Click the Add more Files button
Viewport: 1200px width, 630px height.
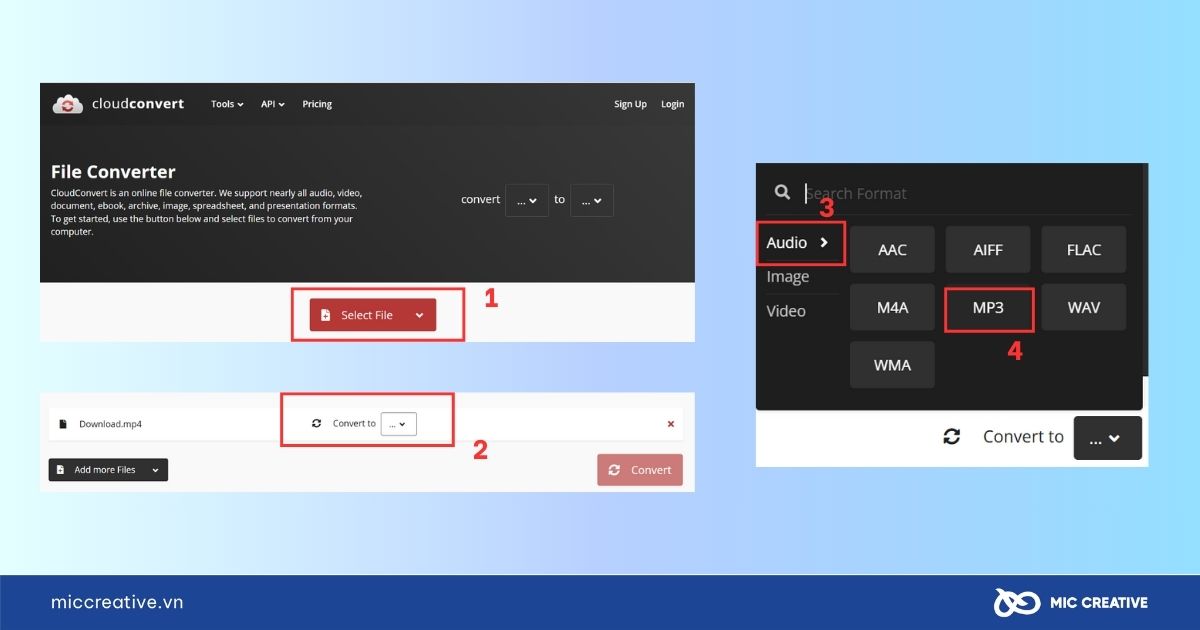108,469
